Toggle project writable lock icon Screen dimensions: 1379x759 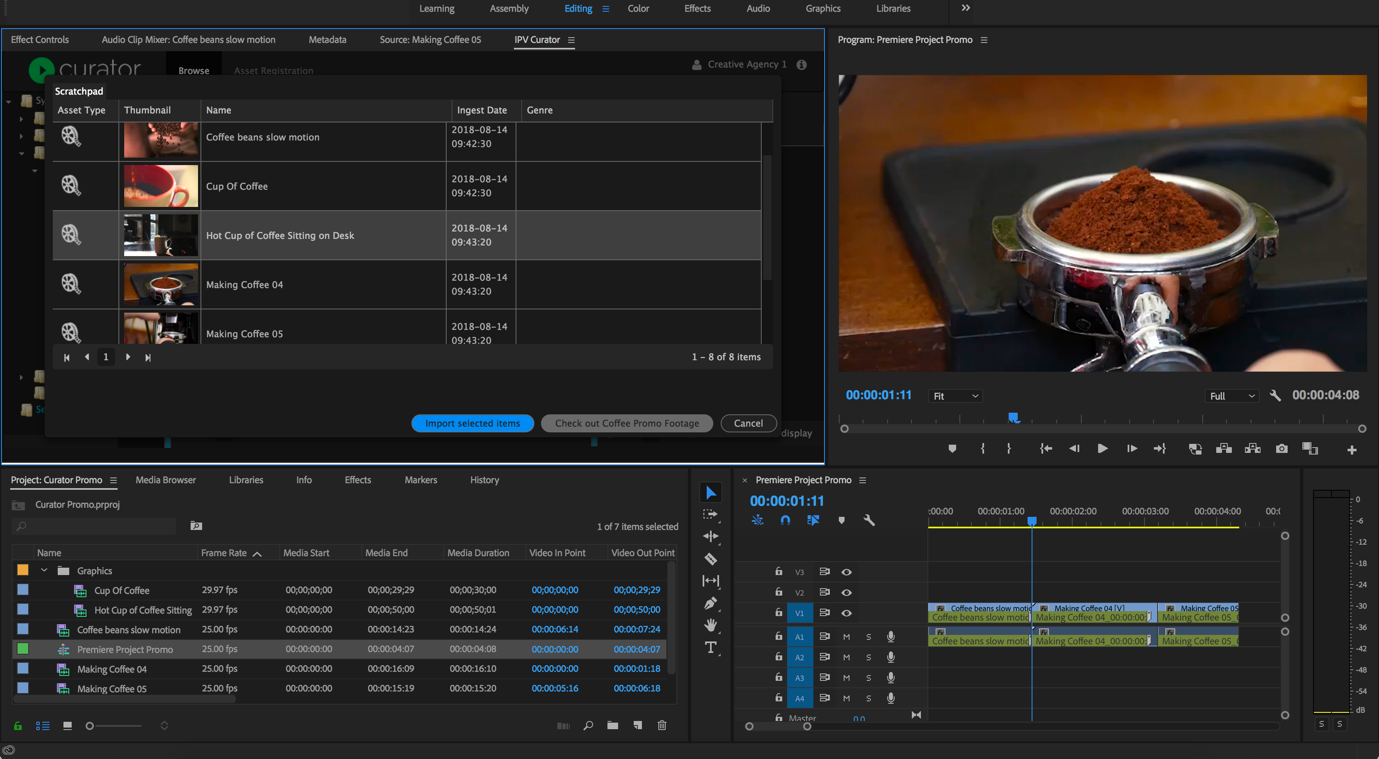click(x=18, y=726)
